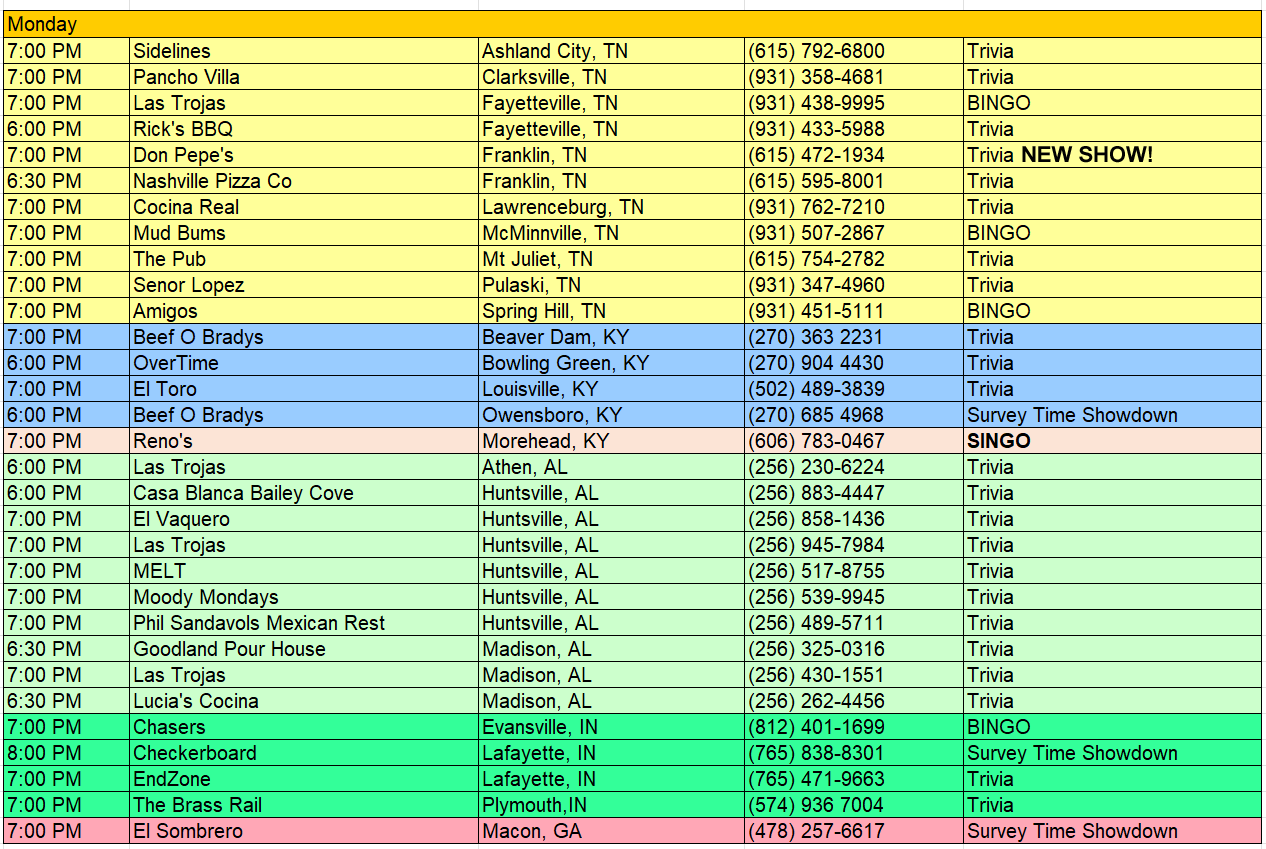Select the 6:30 PM cell for Nashville Pizza Co

pyautogui.click(x=67, y=181)
